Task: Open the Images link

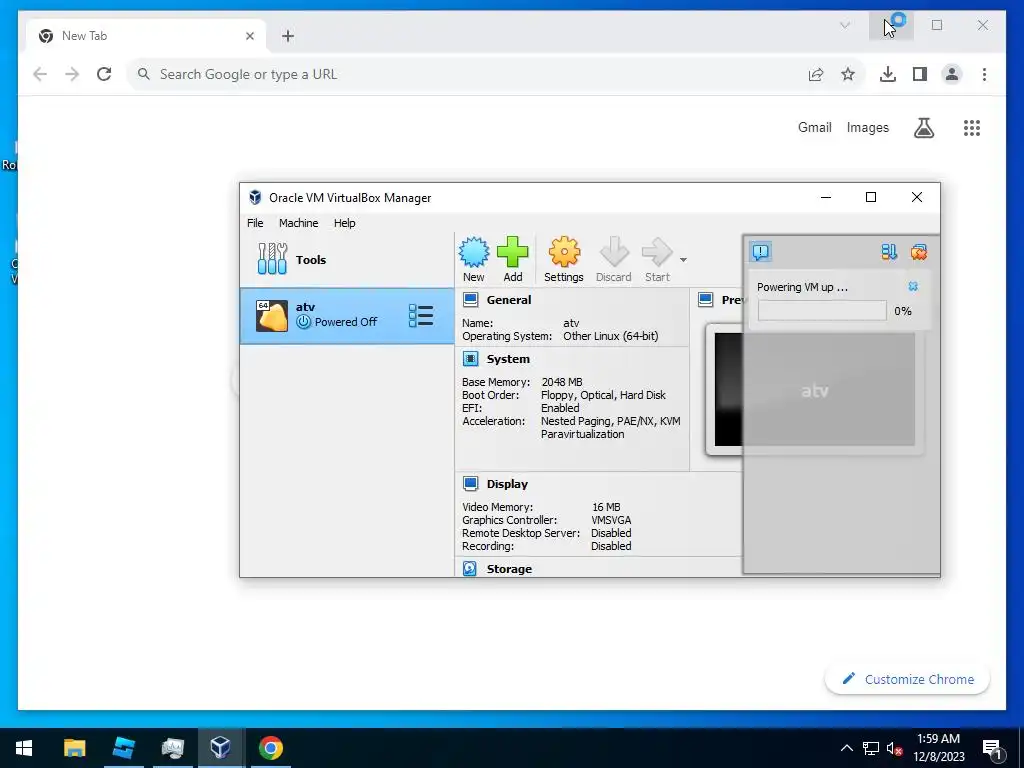Action: 867,127
